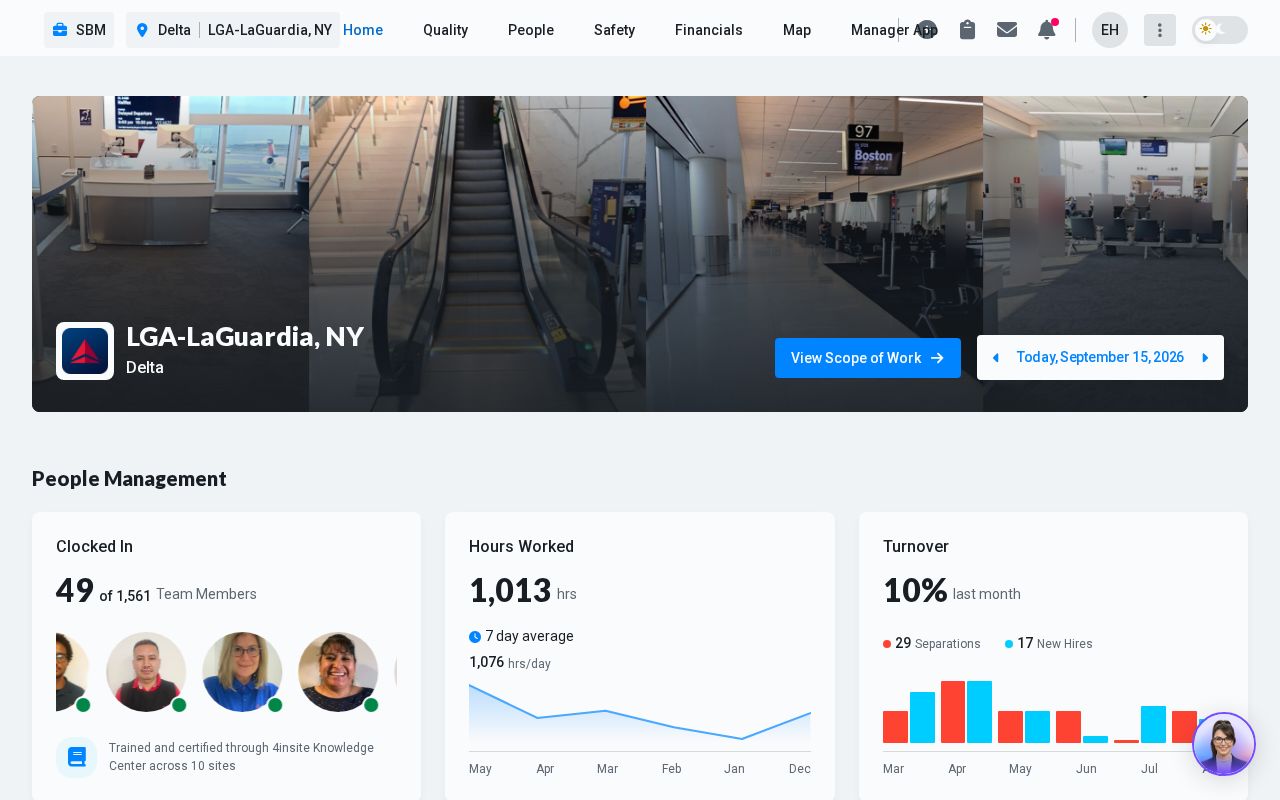This screenshot has height=800, width=1280.
Task: Open the virtual assistant chat avatar
Action: (x=1224, y=744)
